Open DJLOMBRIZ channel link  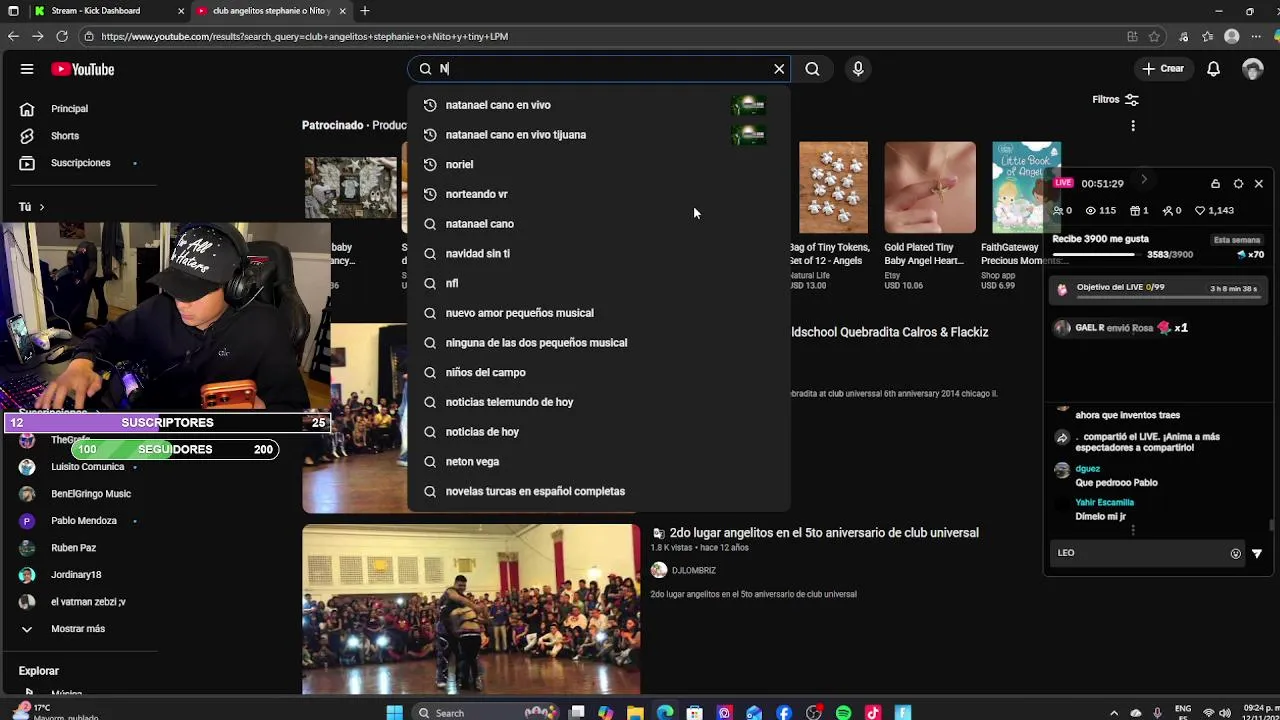click(x=693, y=570)
